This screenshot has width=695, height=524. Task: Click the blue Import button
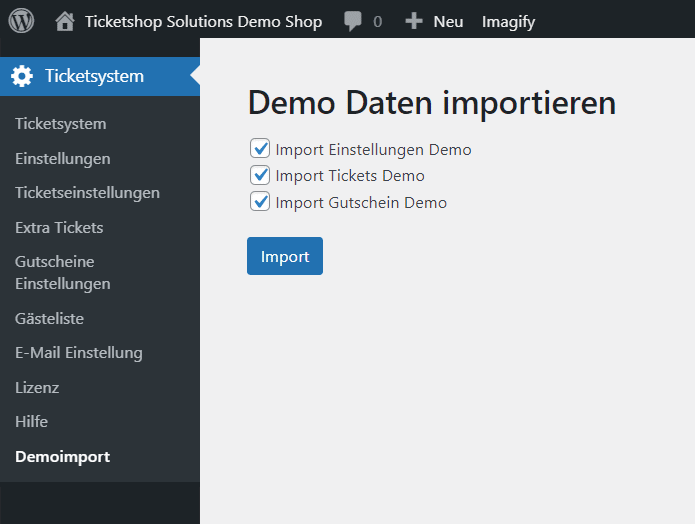coord(285,256)
